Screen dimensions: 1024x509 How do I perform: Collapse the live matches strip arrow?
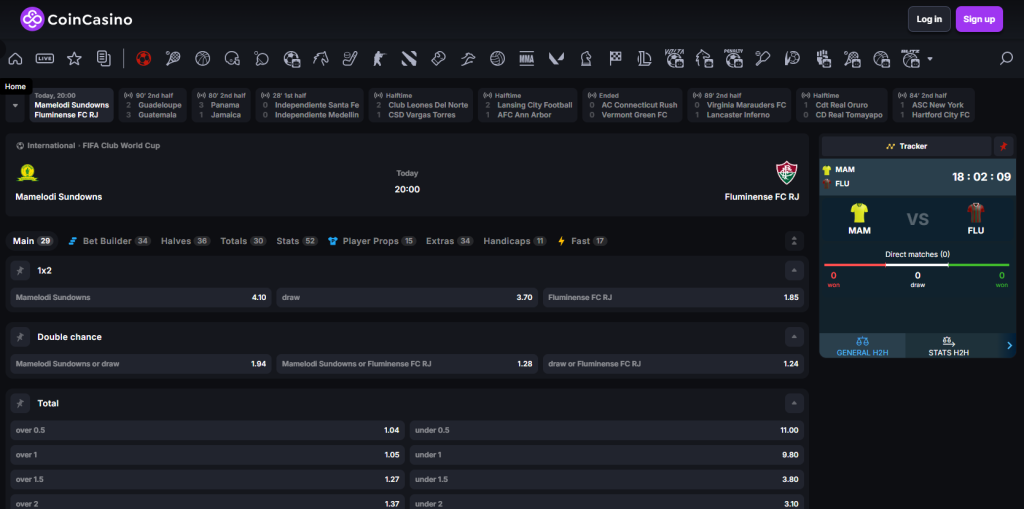pos(15,105)
